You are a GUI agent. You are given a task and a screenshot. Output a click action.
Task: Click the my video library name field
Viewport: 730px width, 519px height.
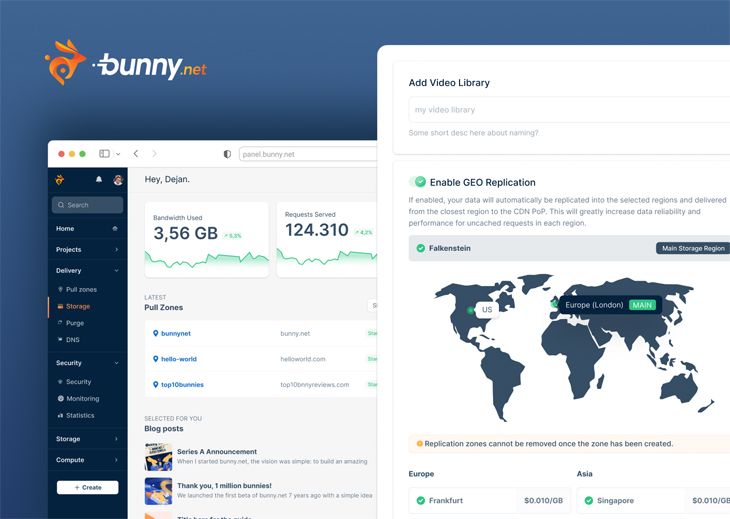click(x=569, y=110)
